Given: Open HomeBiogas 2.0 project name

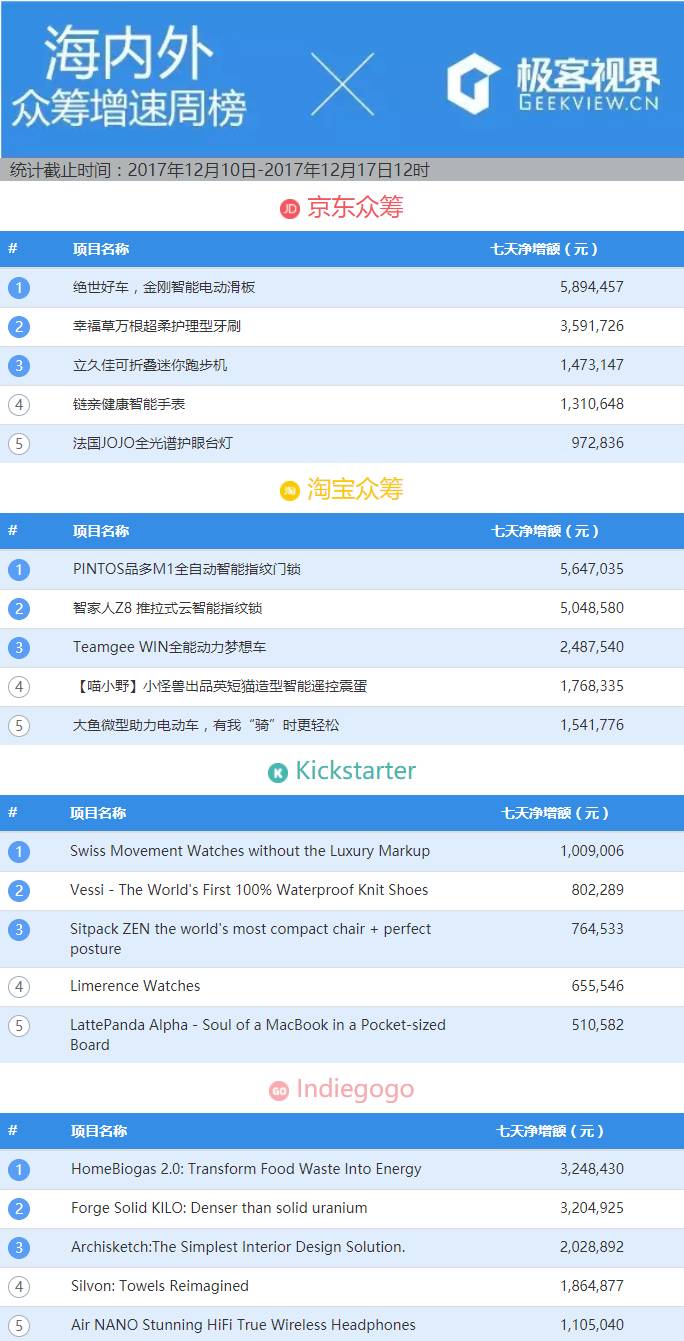Looking at the screenshot, I should tap(246, 1169).
